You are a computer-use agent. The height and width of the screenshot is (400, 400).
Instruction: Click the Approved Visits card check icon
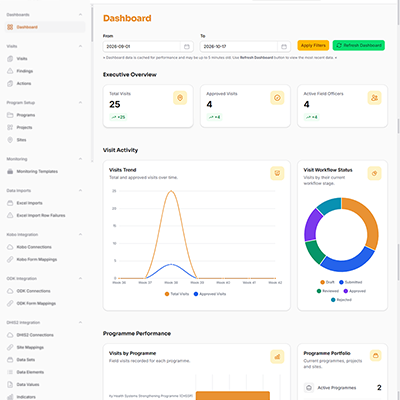coord(277,98)
